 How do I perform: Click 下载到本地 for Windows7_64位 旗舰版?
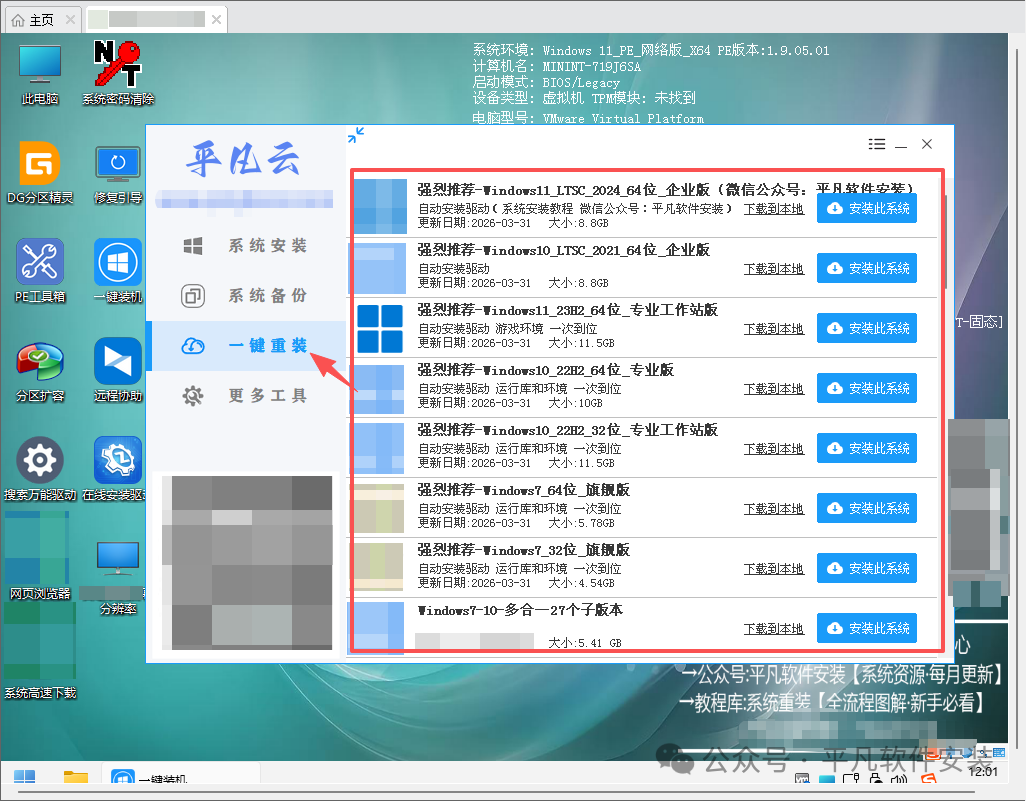pos(773,509)
